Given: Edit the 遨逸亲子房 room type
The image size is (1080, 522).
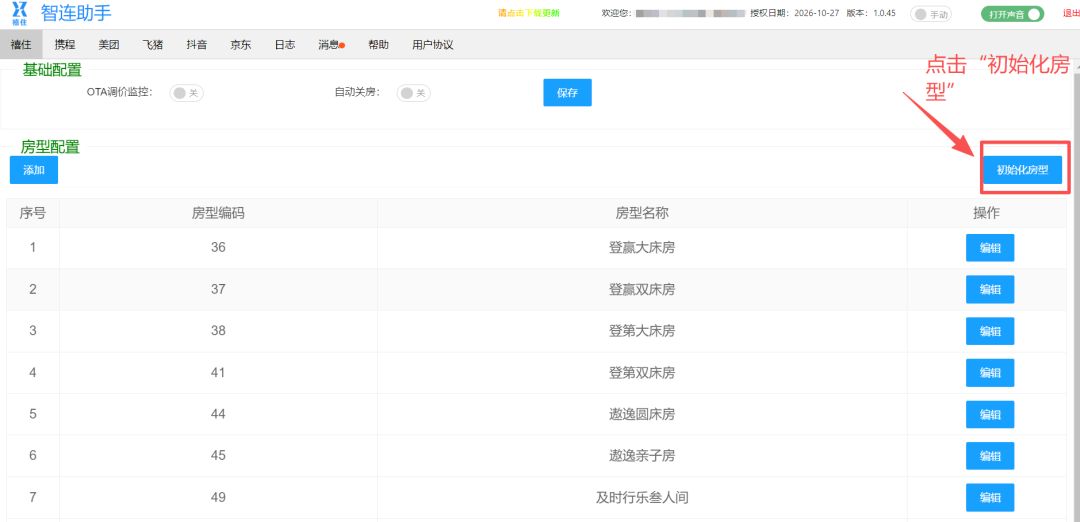Looking at the screenshot, I should tap(990, 456).
